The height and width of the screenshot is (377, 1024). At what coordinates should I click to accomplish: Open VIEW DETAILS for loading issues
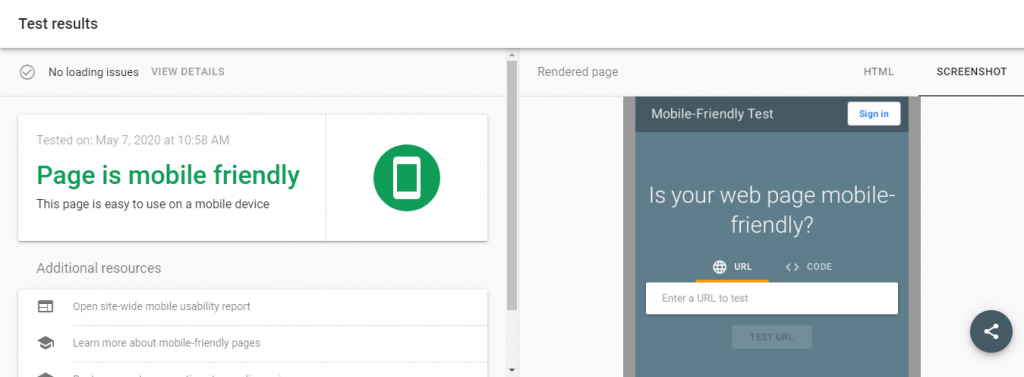click(187, 72)
